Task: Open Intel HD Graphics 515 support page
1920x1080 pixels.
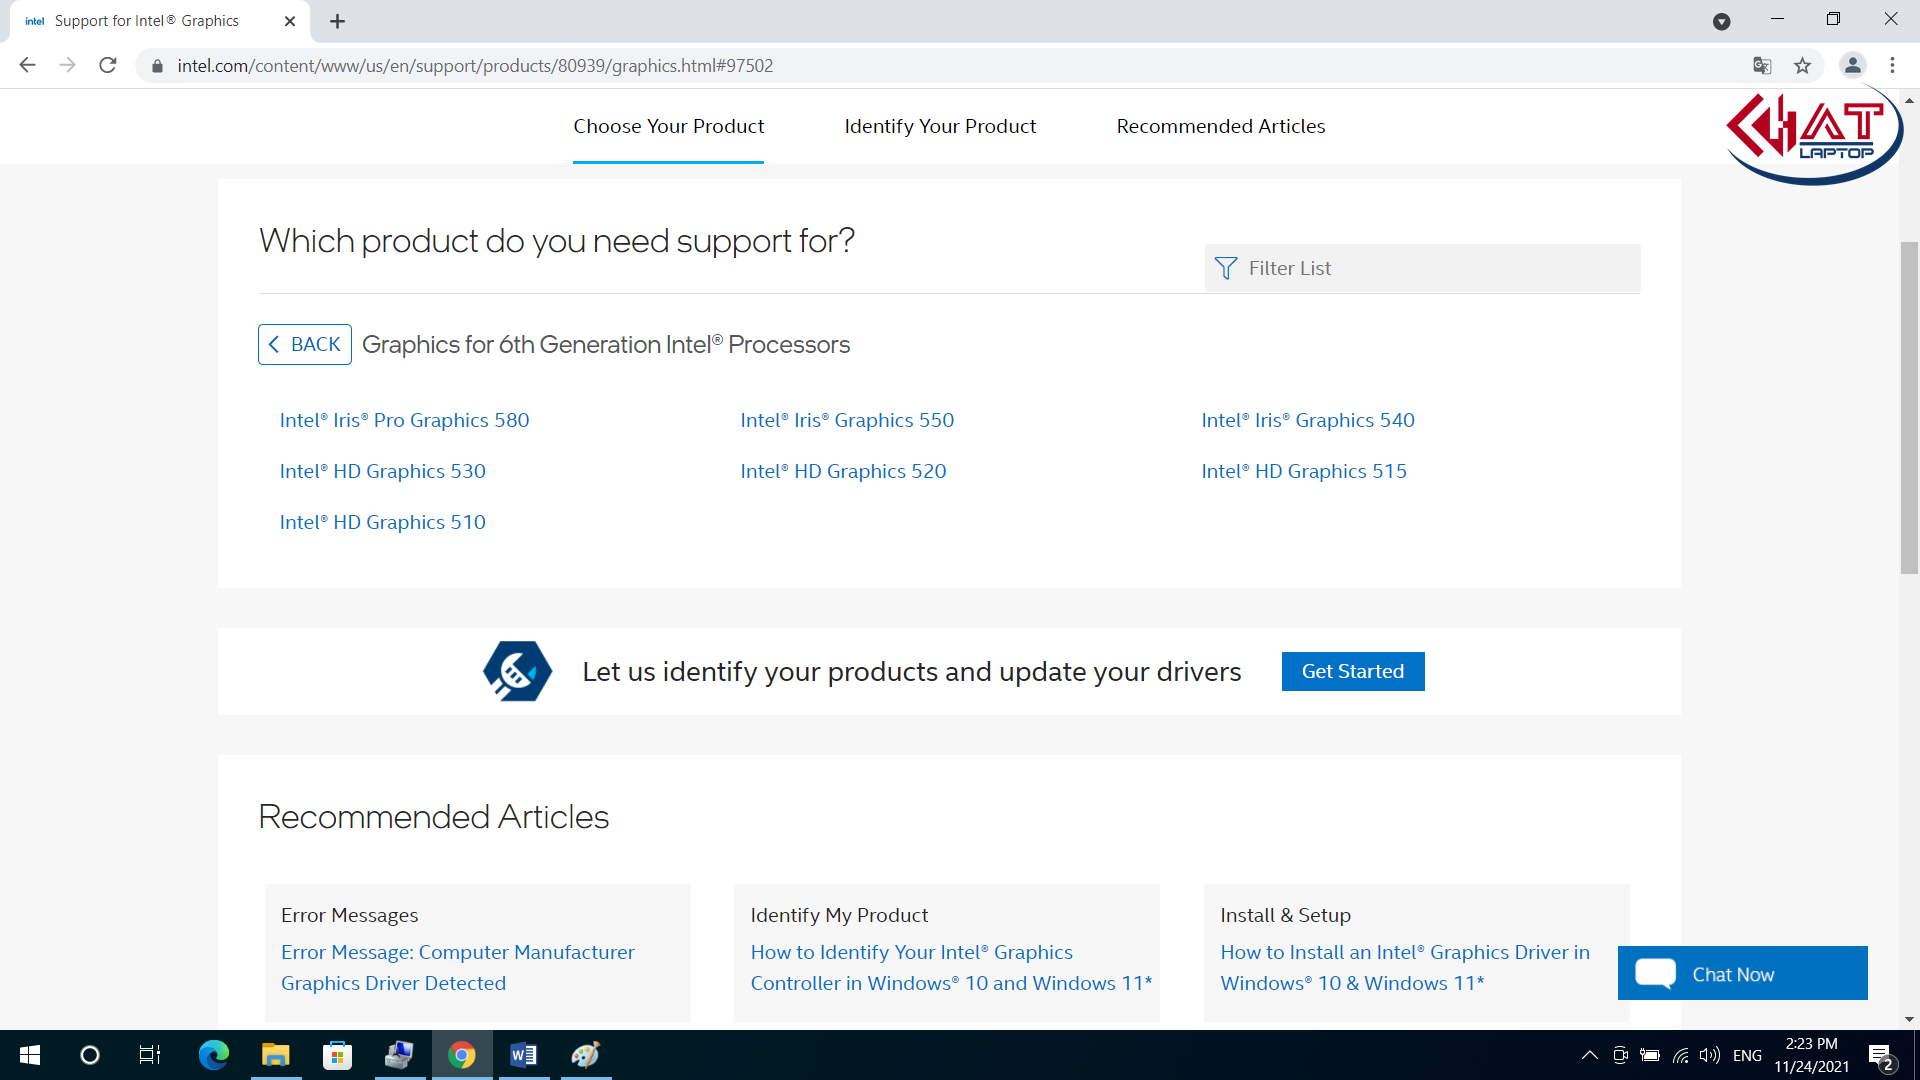Action: pos(1304,471)
